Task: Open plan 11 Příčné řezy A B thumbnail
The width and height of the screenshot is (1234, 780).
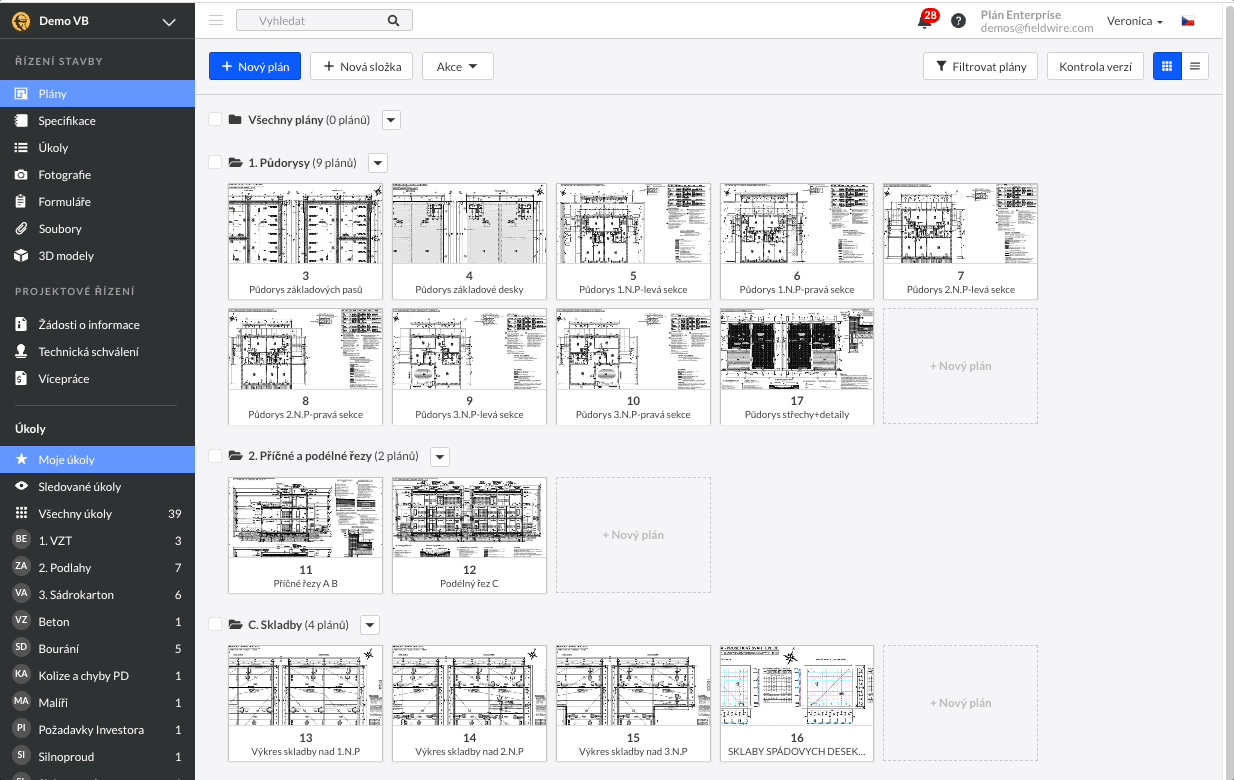Action: coord(305,535)
